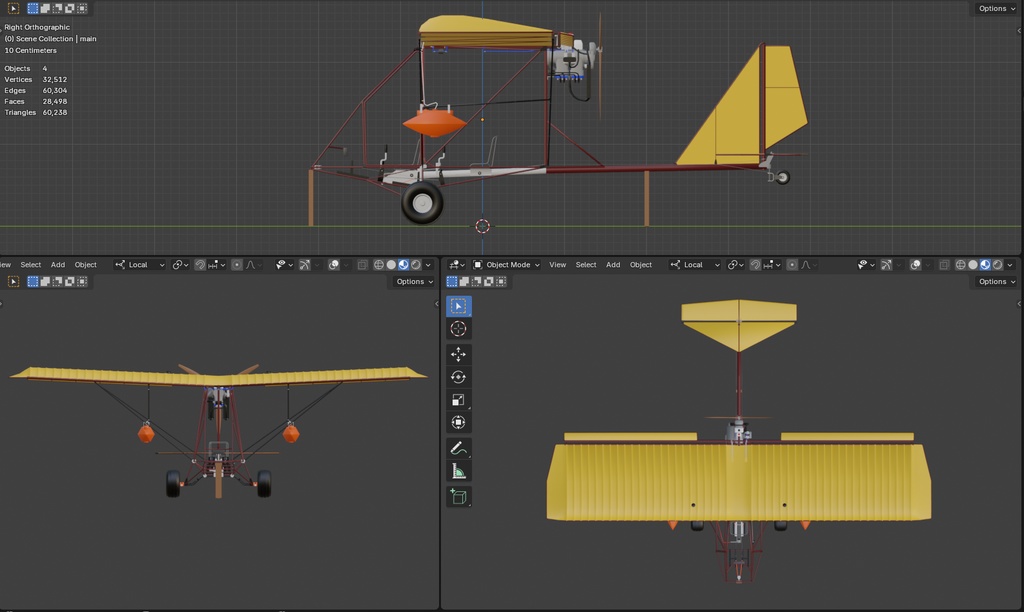
Task: Choose 'Extend selection' mode in bottom-left viewport
Action: (x=45, y=282)
